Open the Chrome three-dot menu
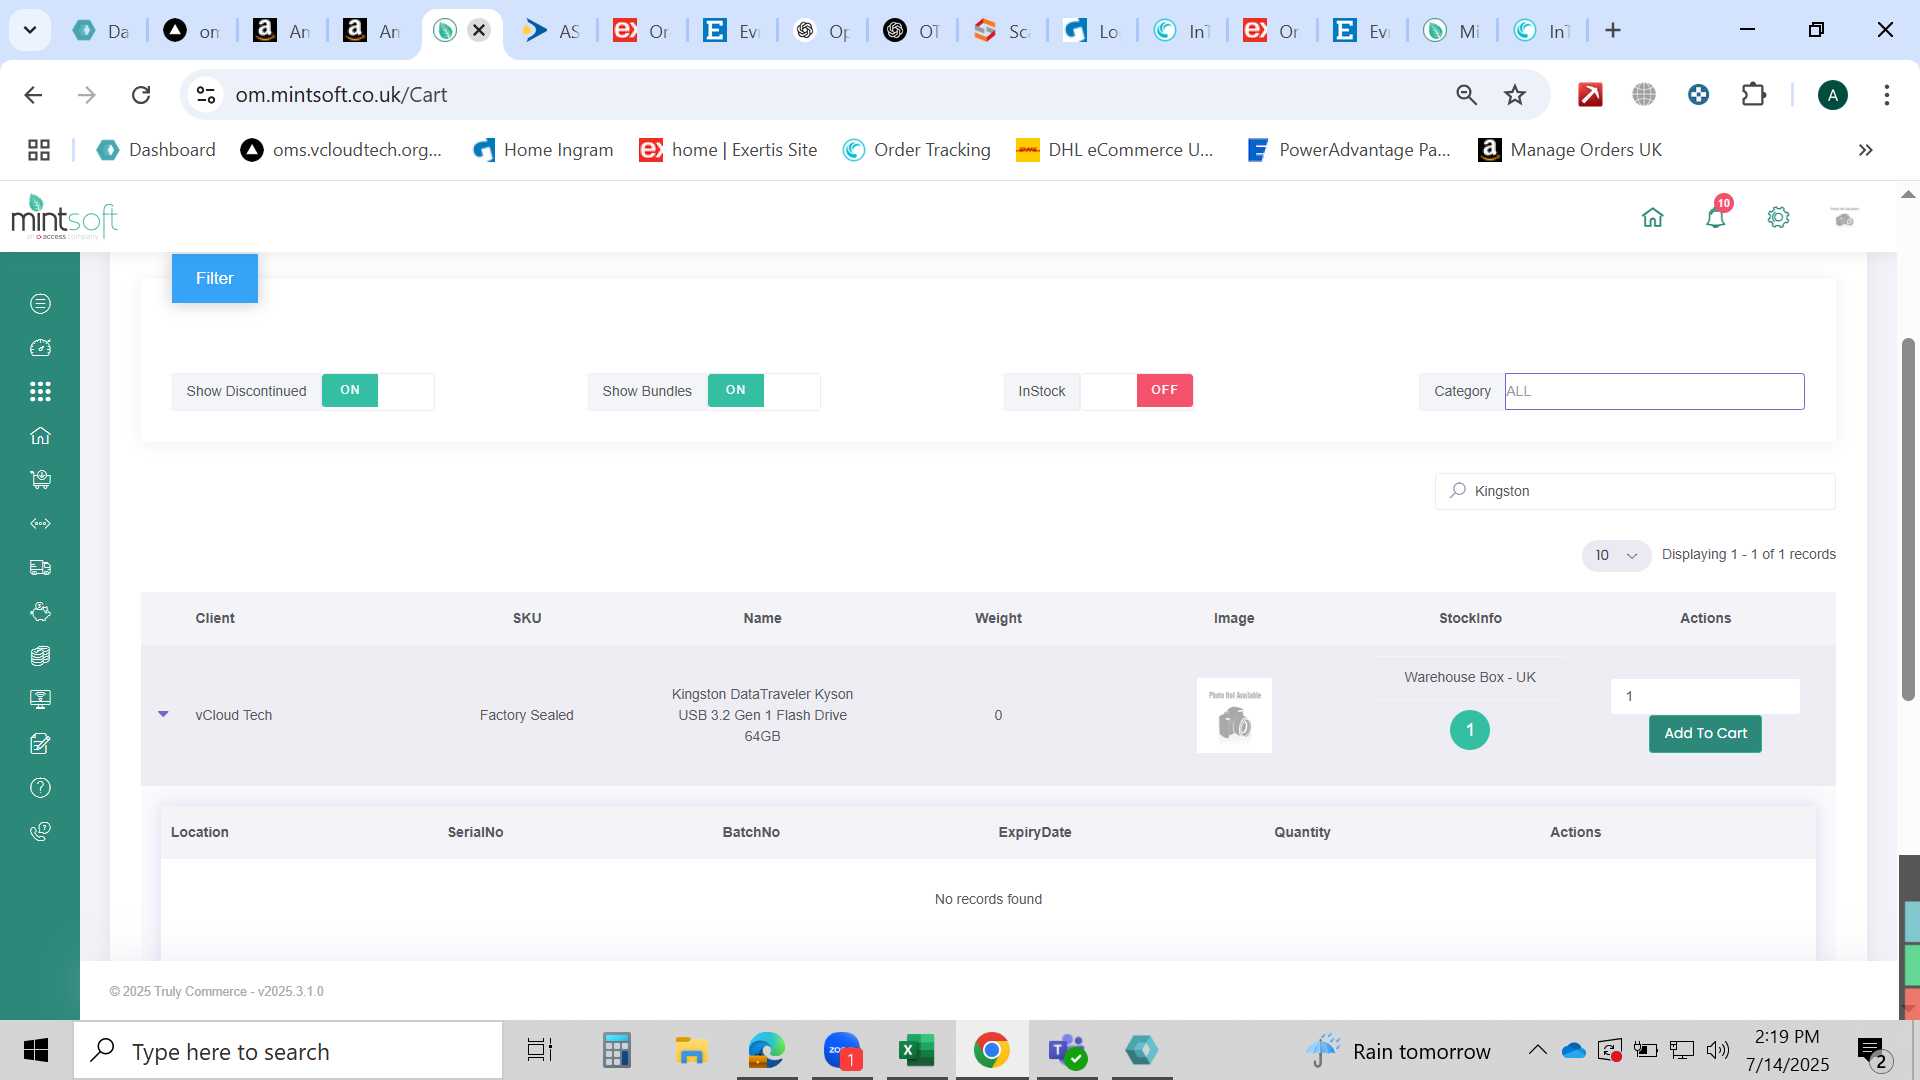1920x1080 pixels. (x=1887, y=95)
